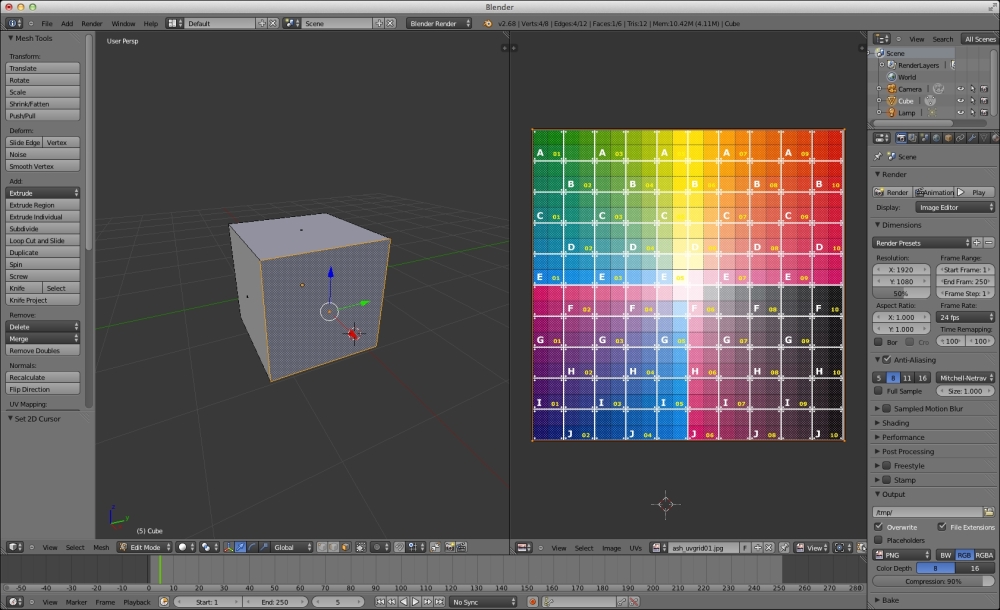Toggle visibility eye for Cube in outliner

click(x=960, y=101)
